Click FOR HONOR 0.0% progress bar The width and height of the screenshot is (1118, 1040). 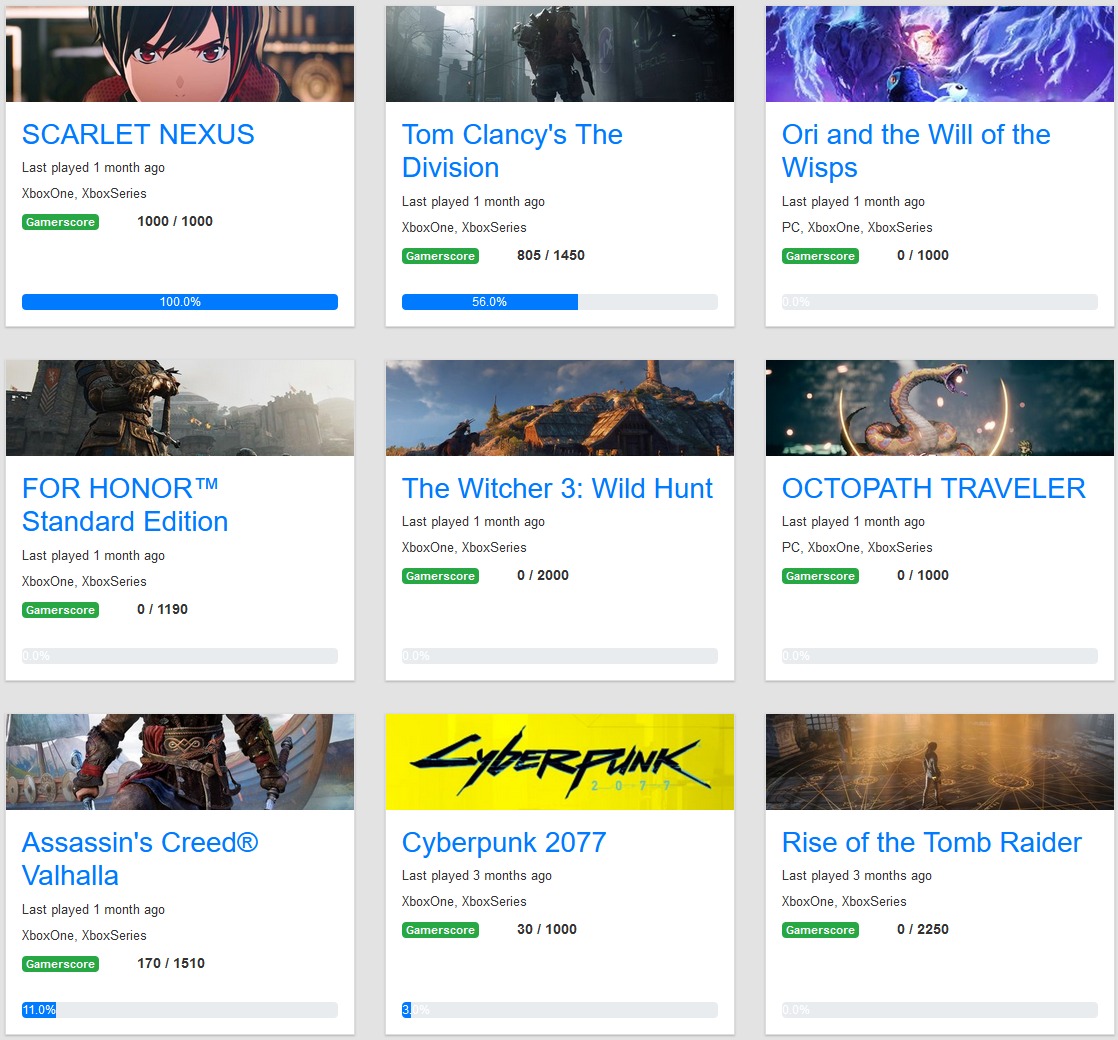[x=180, y=656]
